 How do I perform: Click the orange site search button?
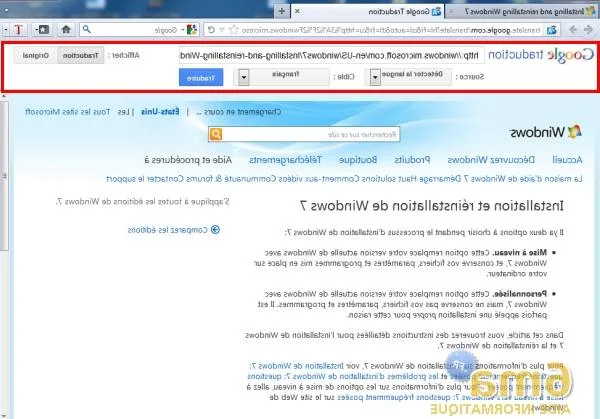pyautogui.click(x=215, y=134)
